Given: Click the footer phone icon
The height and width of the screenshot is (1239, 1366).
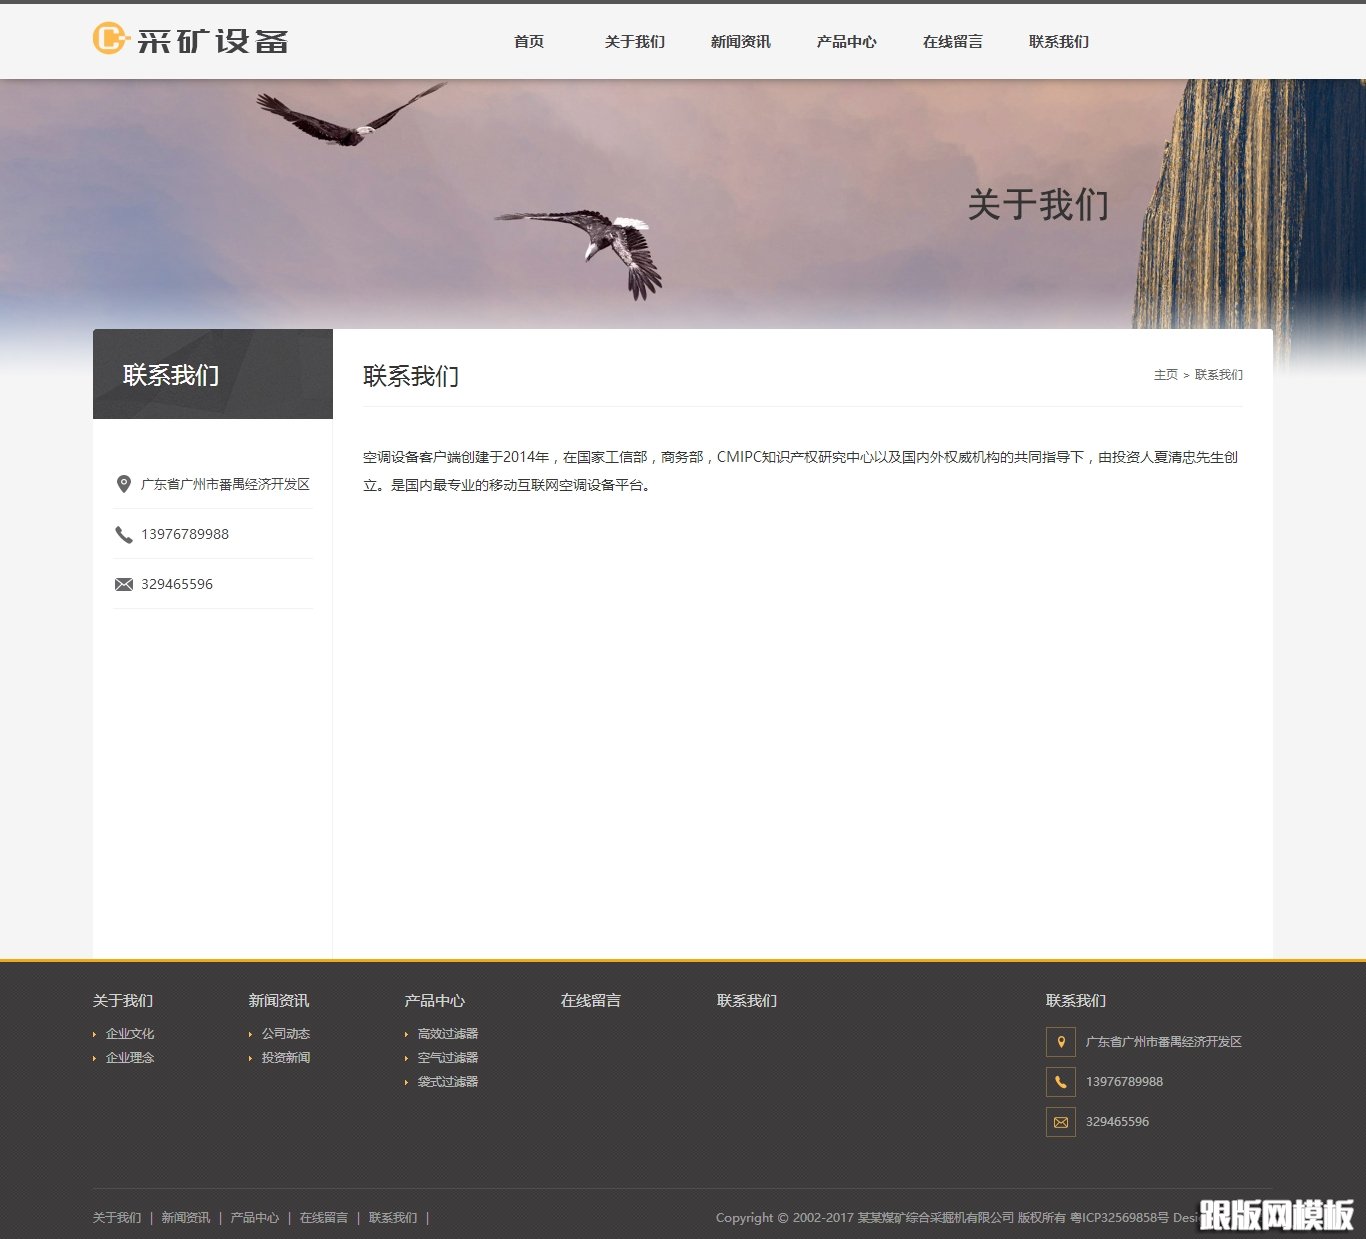Looking at the screenshot, I should pyautogui.click(x=1060, y=1081).
